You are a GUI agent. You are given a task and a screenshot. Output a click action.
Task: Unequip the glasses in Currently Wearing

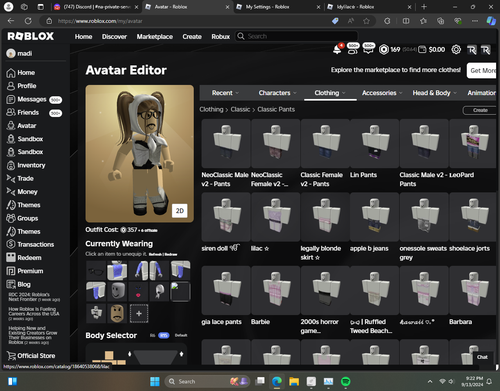(x=96, y=271)
